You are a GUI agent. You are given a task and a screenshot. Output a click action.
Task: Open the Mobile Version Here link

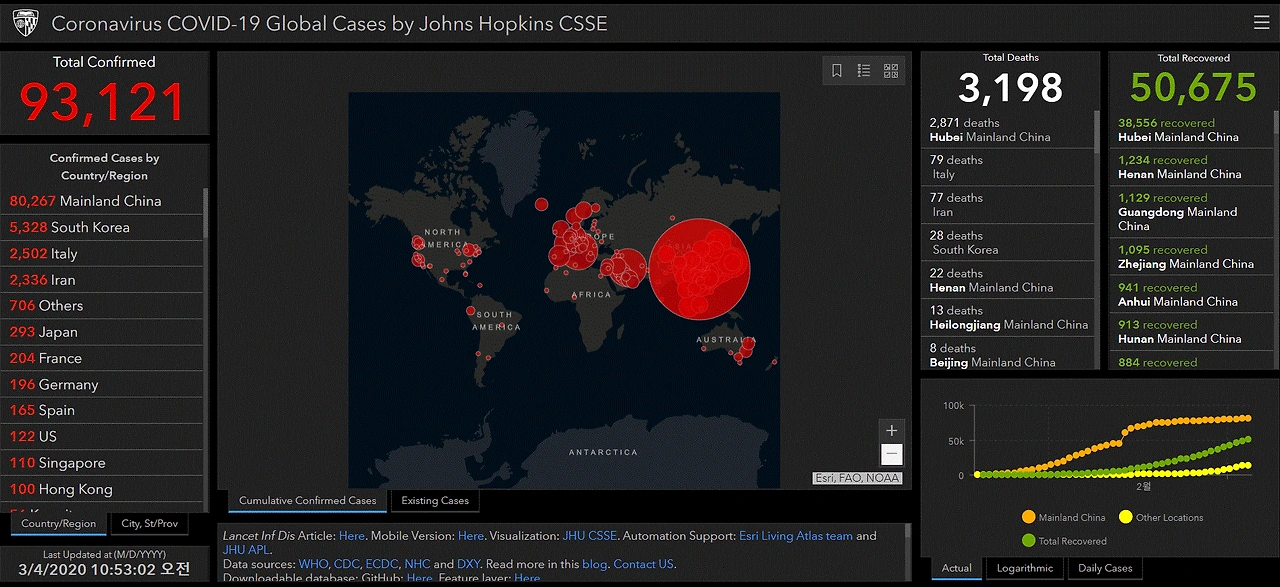(x=471, y=536)
